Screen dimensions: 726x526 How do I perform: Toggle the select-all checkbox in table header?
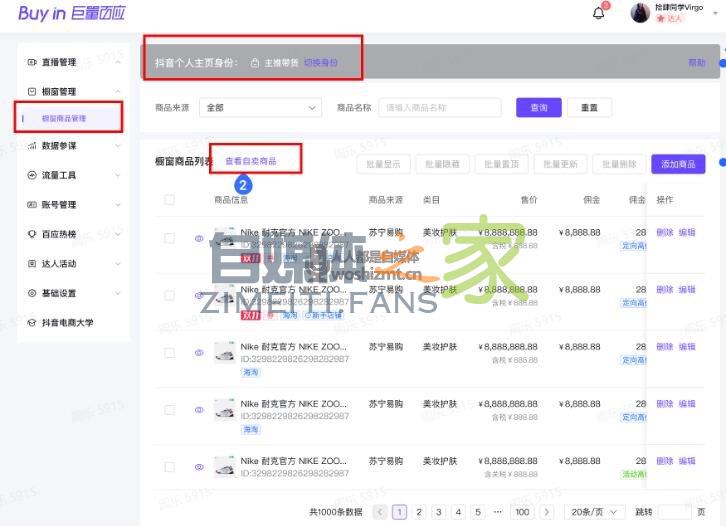[169, 200]
